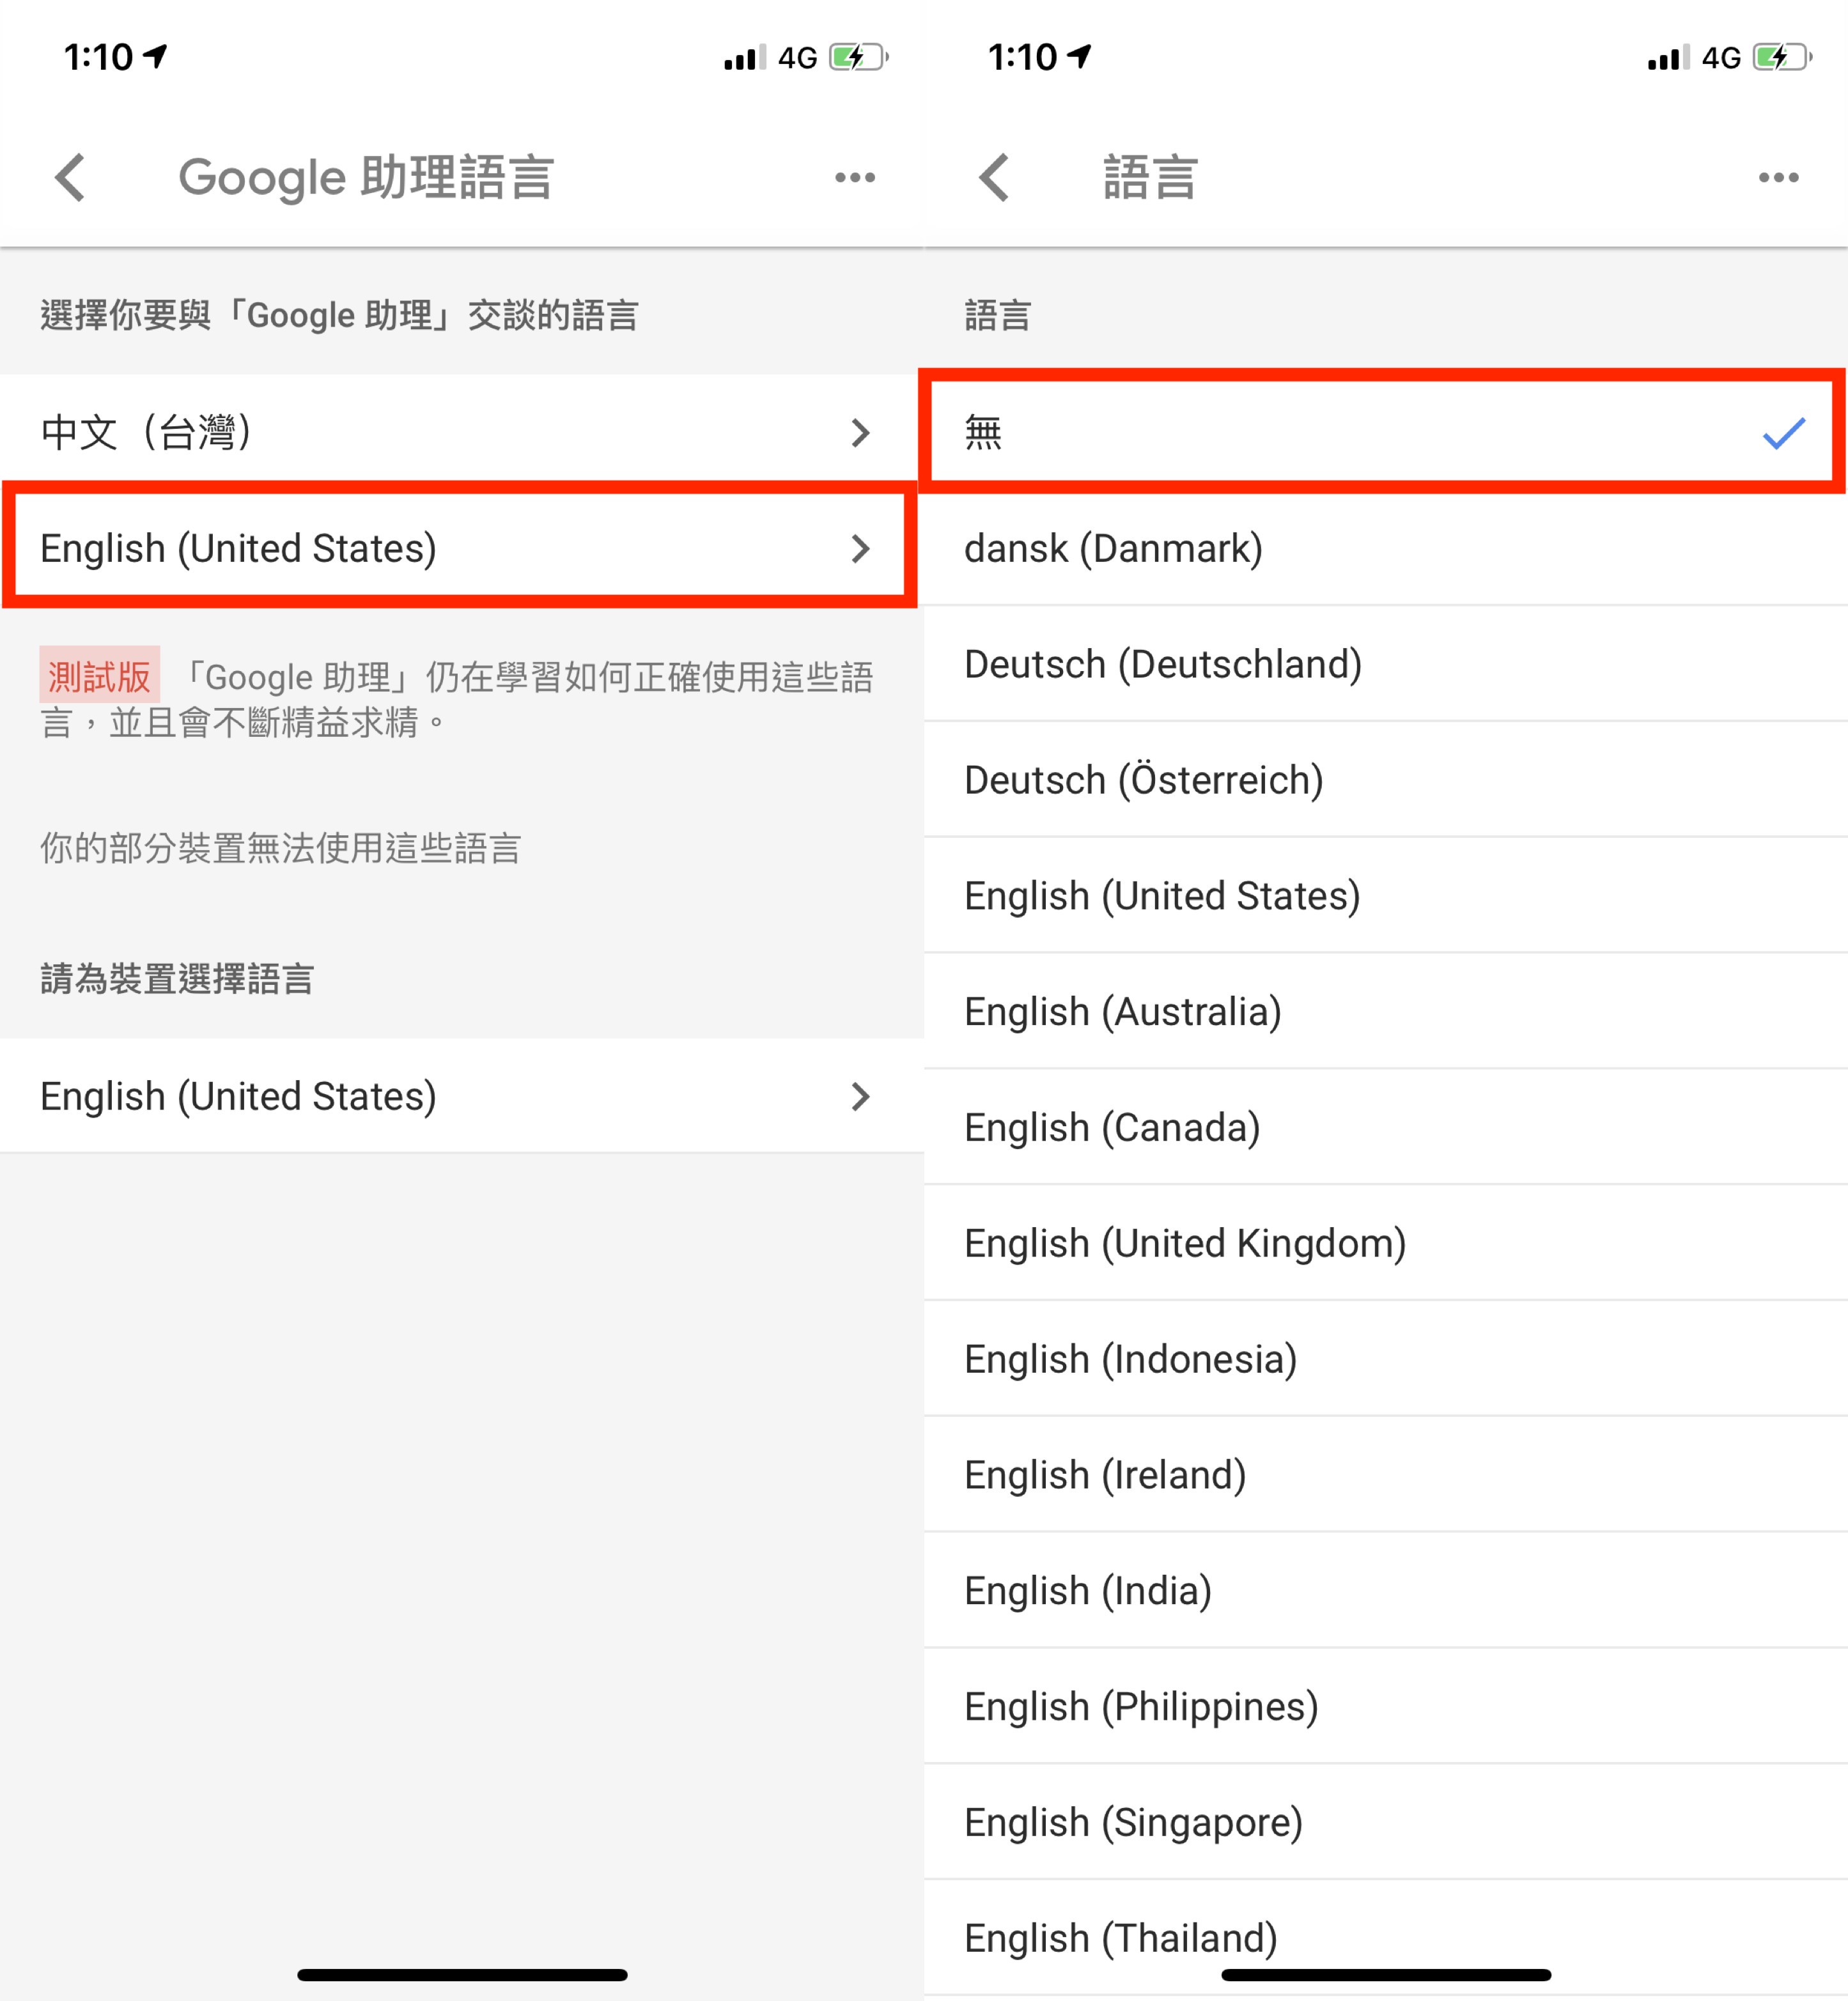The image size is (1848, 2001).
Task: Expand chevron on device language row
Action: [x=860, y=1097]
